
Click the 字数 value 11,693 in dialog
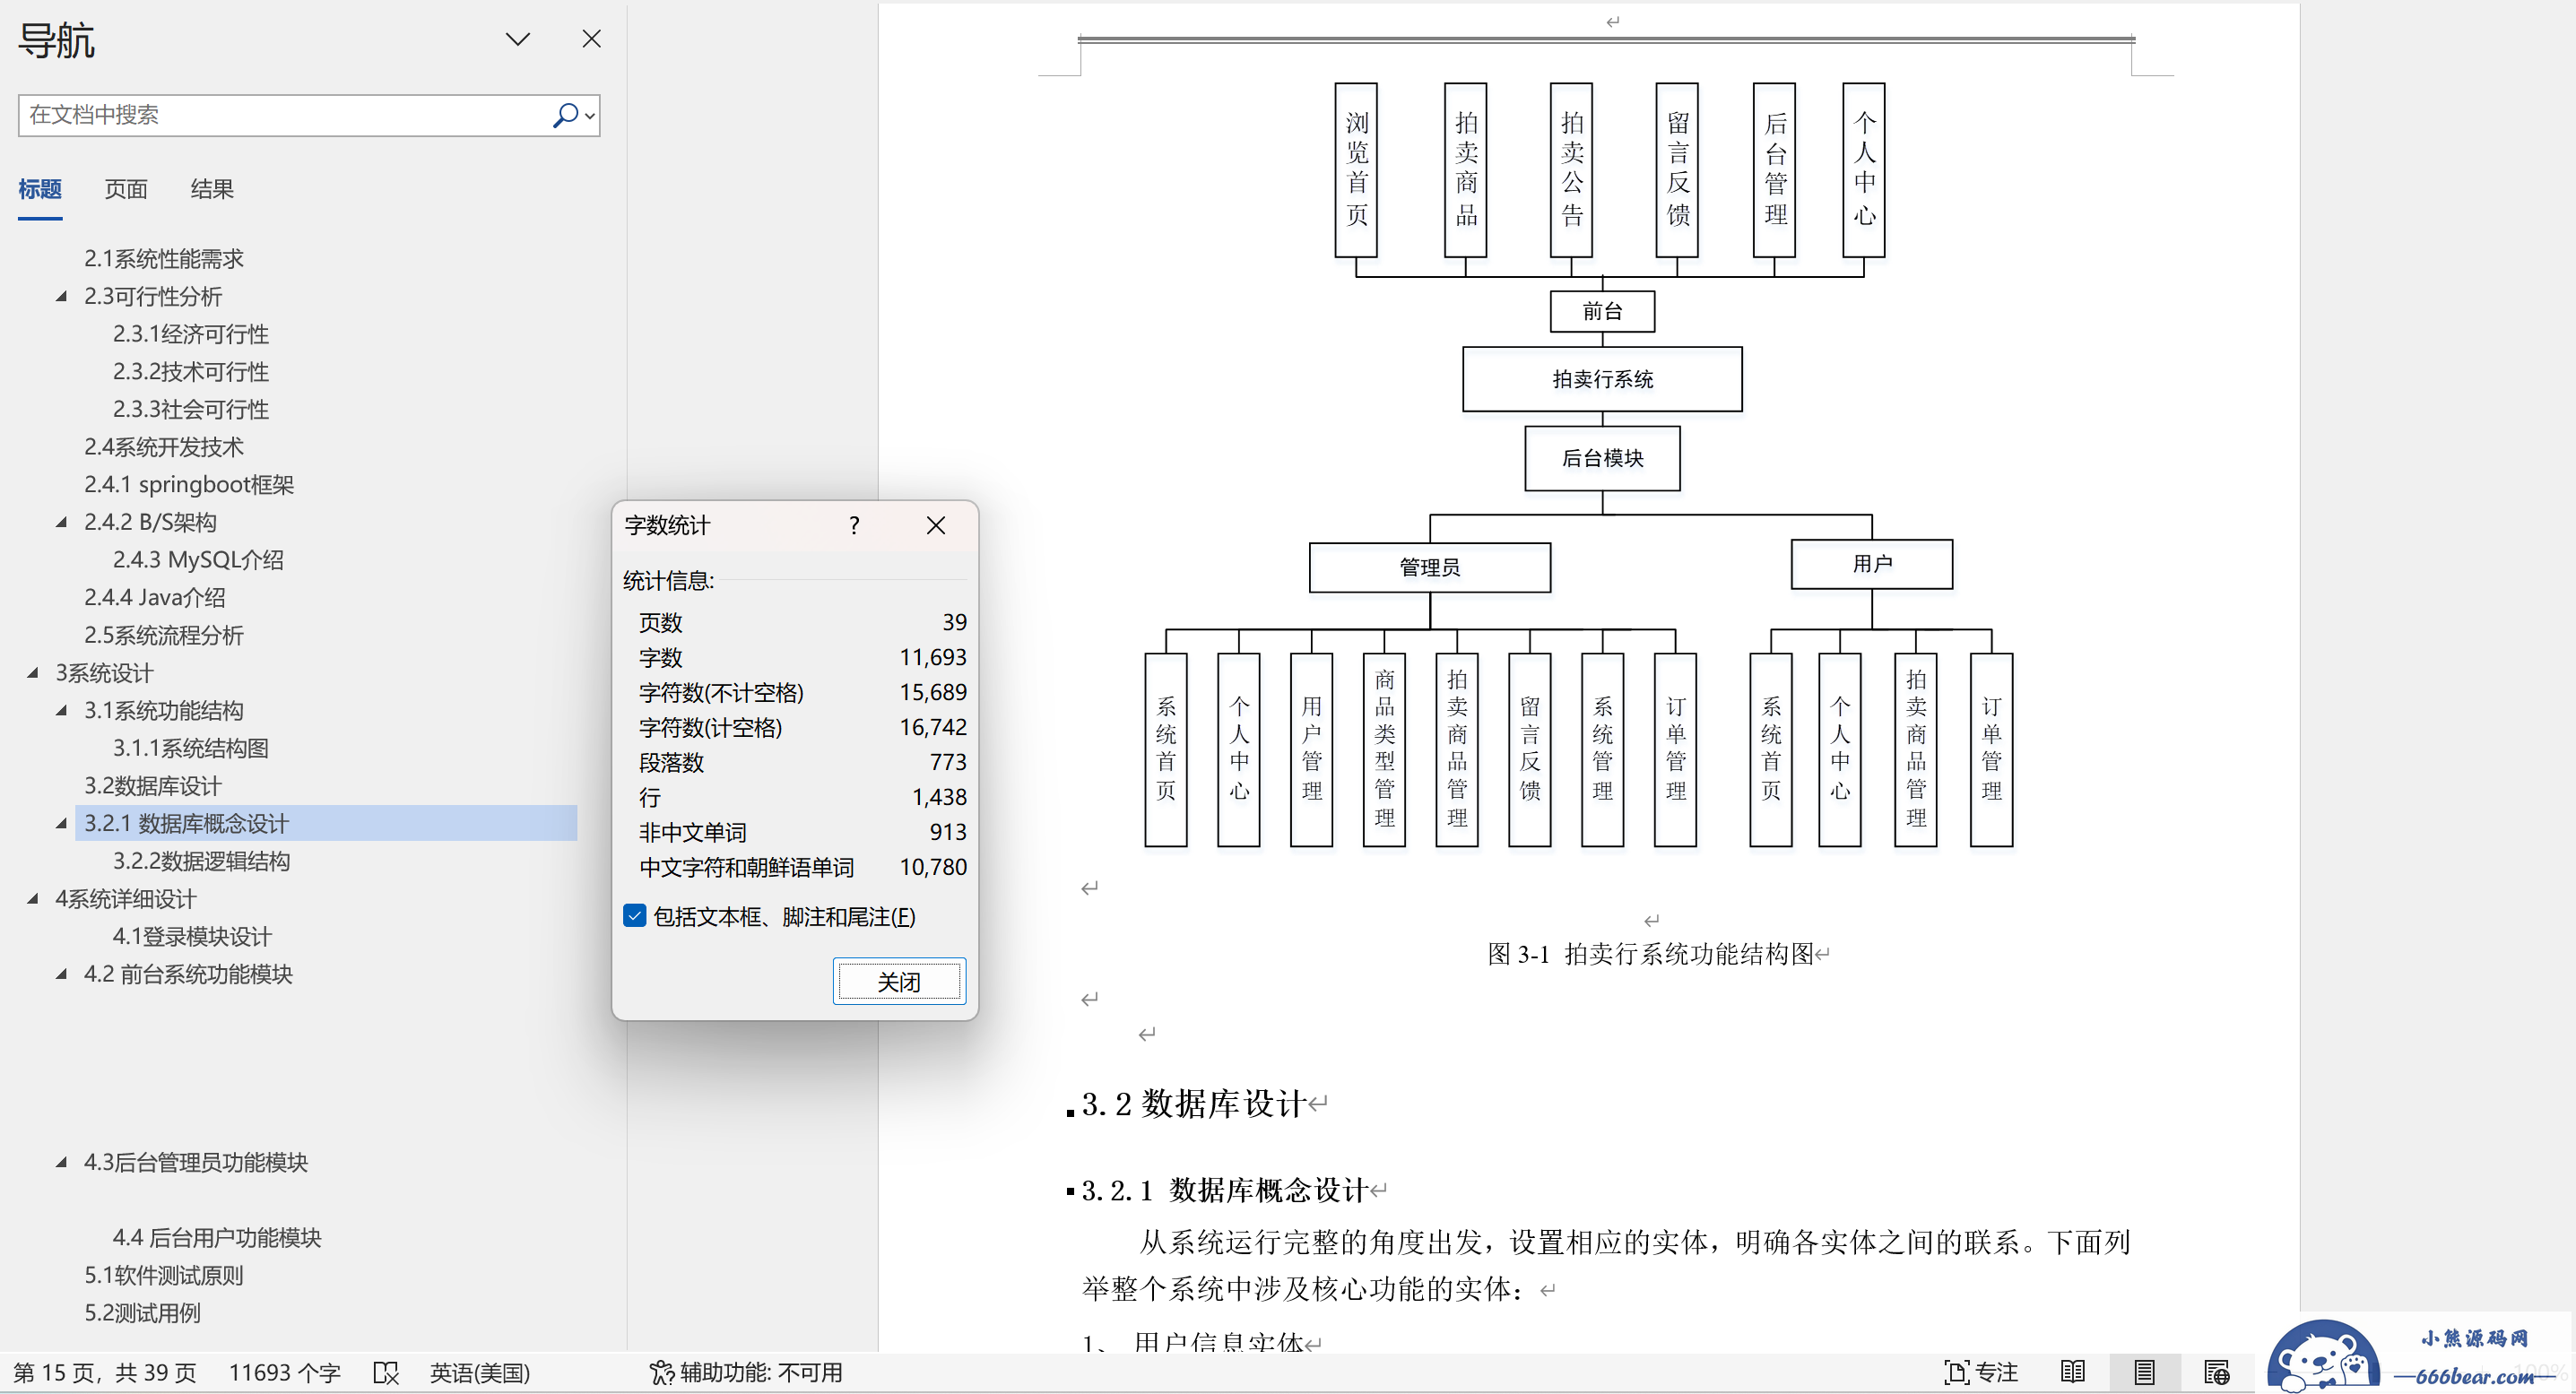pos(933,657)
